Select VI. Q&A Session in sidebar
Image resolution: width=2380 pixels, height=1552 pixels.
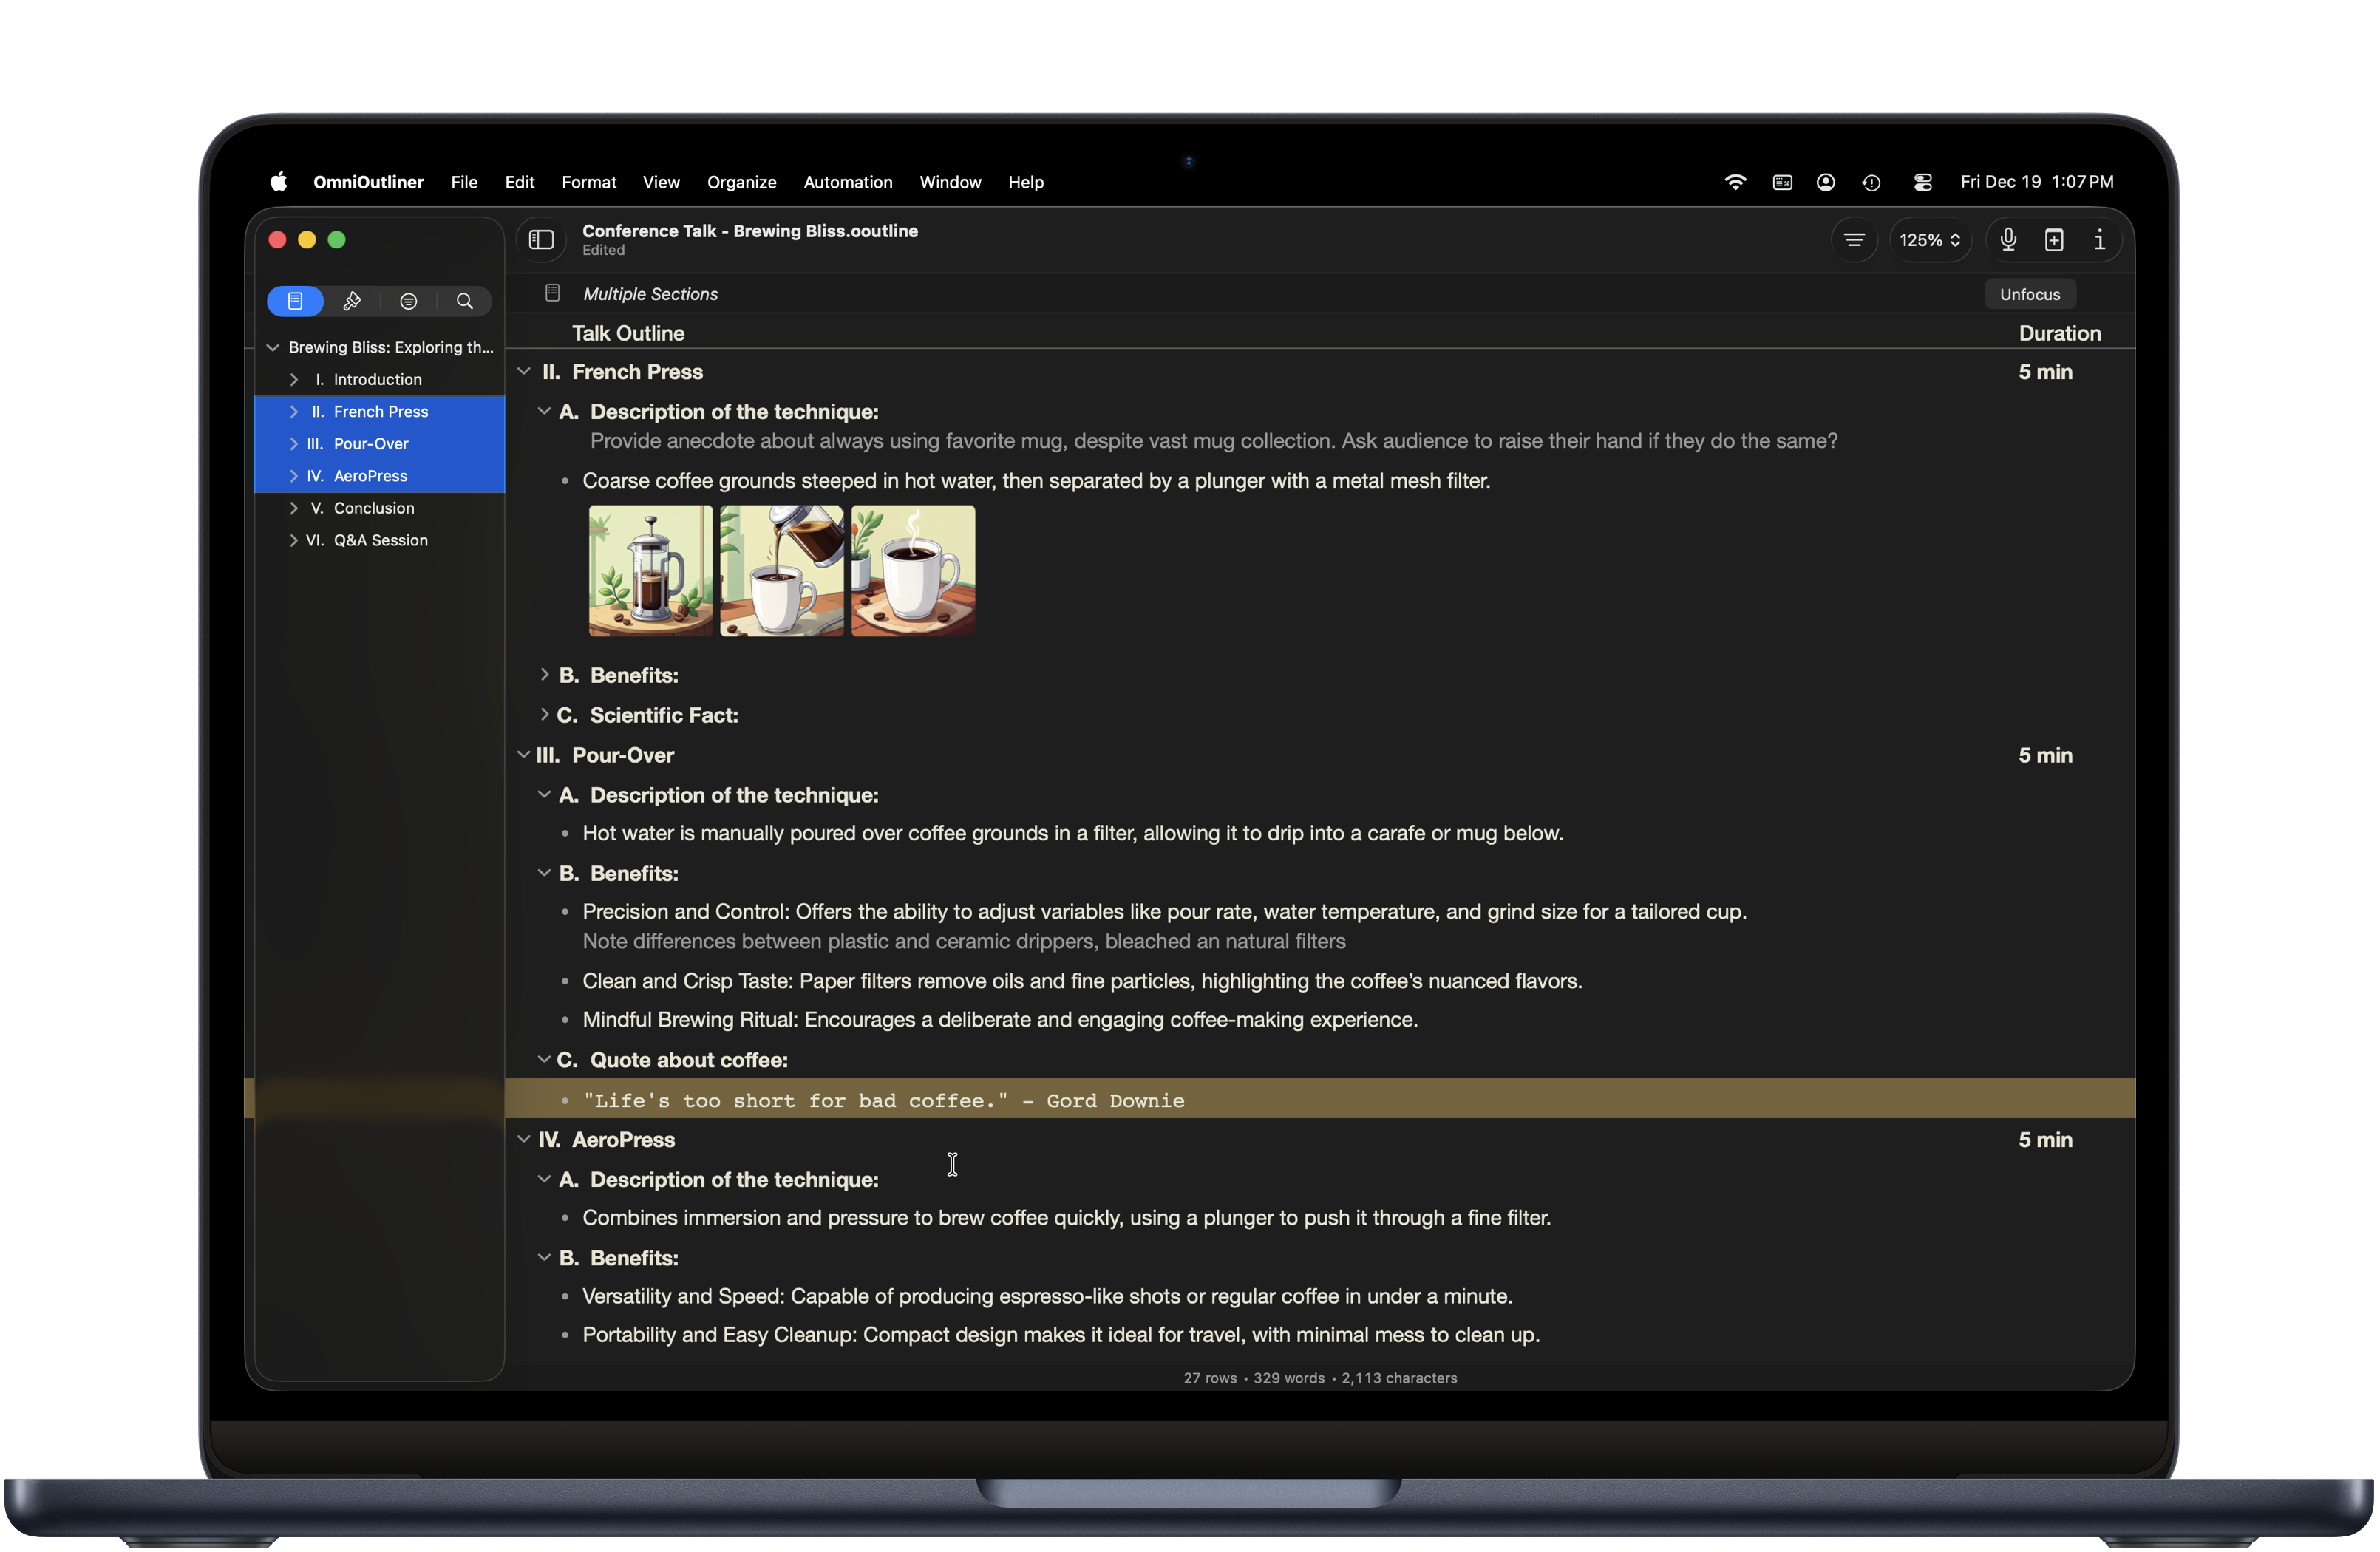point(380,540)
